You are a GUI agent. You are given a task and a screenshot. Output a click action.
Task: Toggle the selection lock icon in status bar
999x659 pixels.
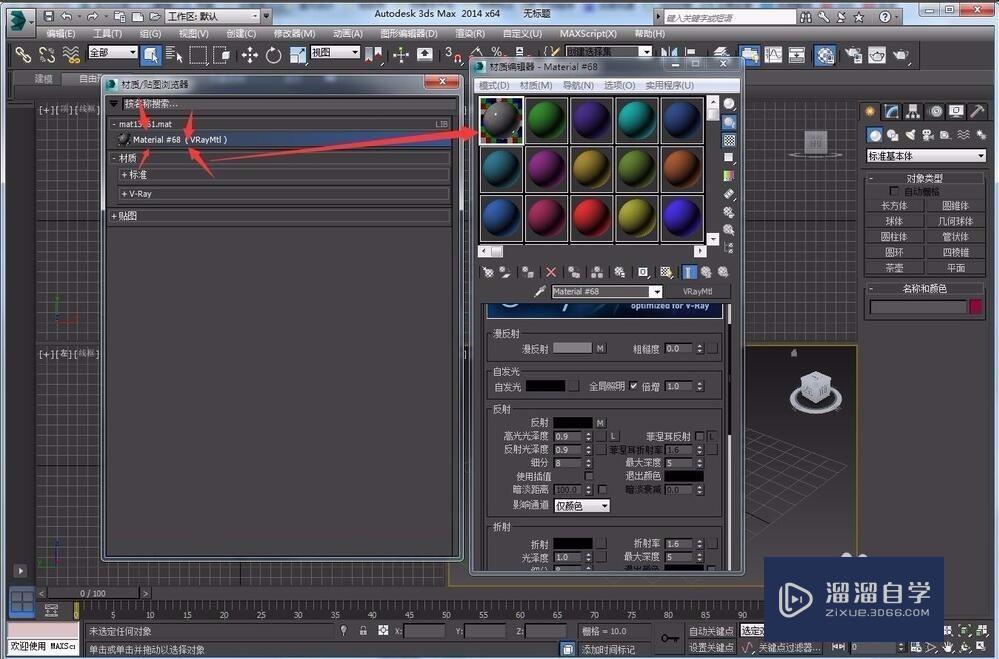363,630
